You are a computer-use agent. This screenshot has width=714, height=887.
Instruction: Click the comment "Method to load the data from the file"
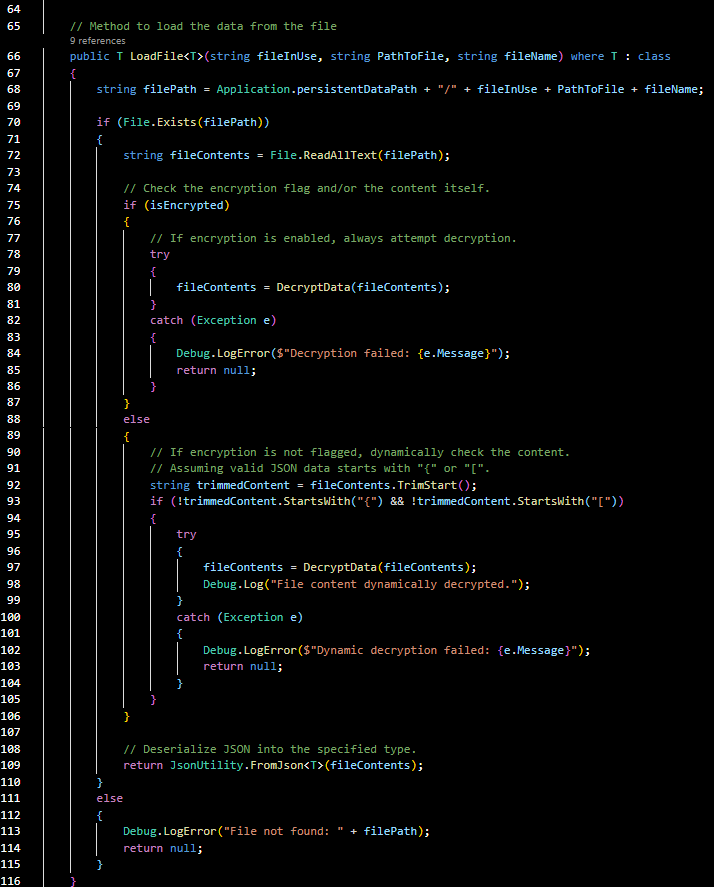pyautogui.click(x=203, y=26)
